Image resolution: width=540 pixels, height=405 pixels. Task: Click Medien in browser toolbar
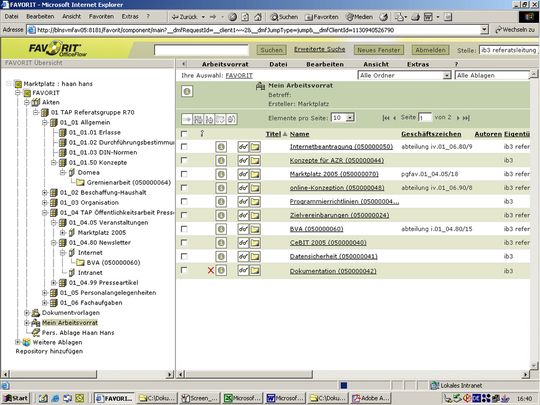click(360, 17)
